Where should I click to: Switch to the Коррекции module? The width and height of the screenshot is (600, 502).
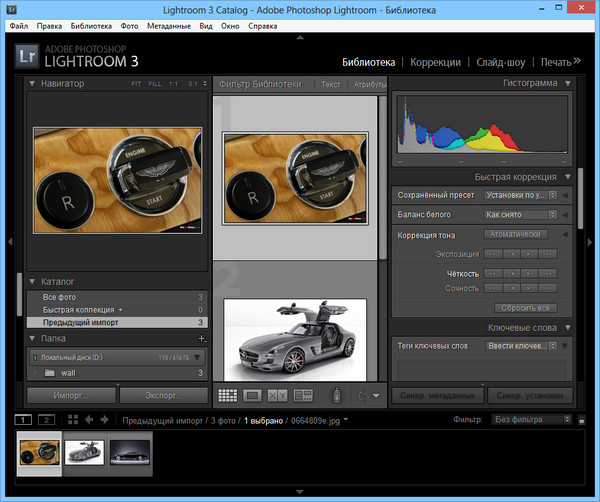tap(435, 61)
